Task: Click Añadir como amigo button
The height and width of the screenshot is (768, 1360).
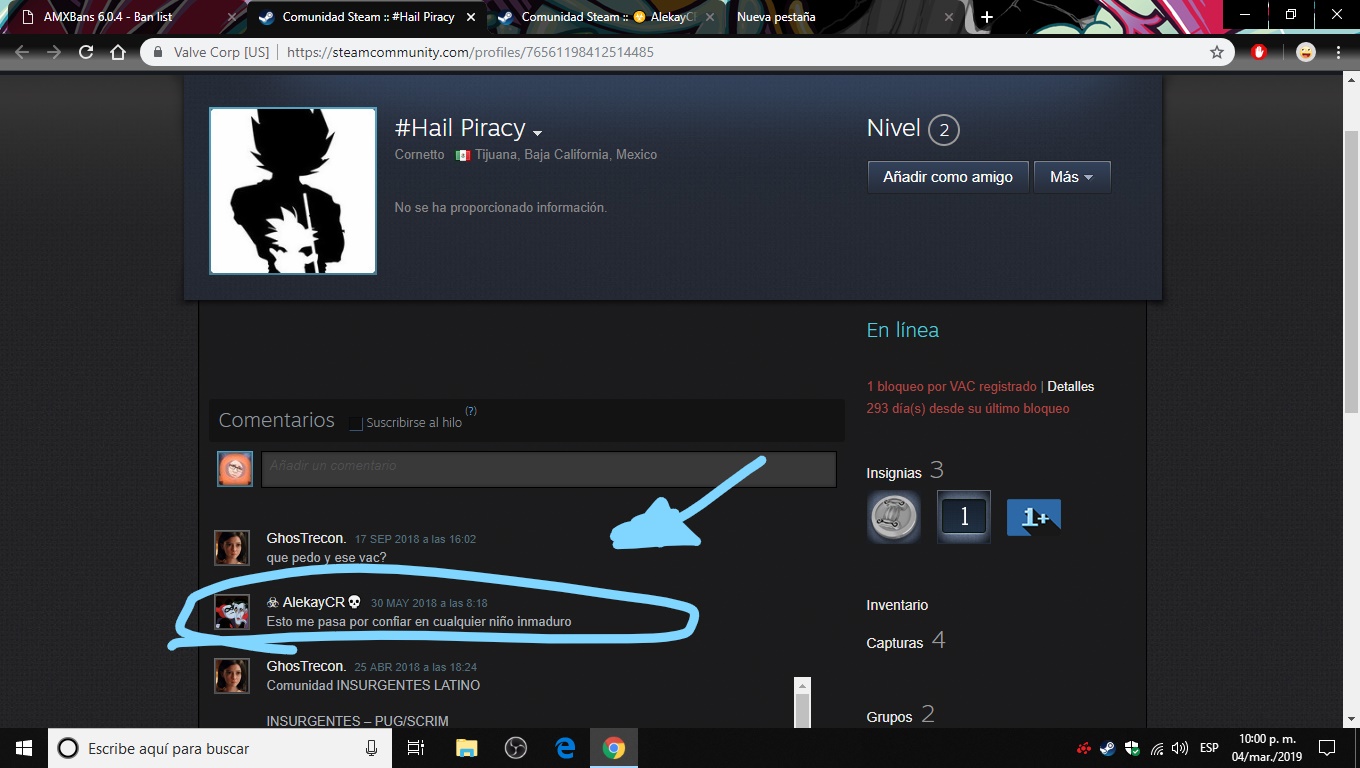Action: (x=948, y=177)
